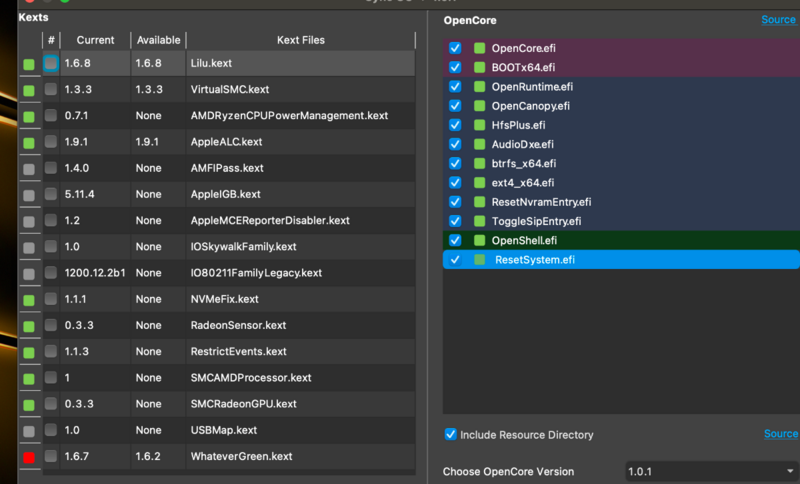
Task: Tick the WhateverGreen.kext selection checkbox
Action: (51, 456)
